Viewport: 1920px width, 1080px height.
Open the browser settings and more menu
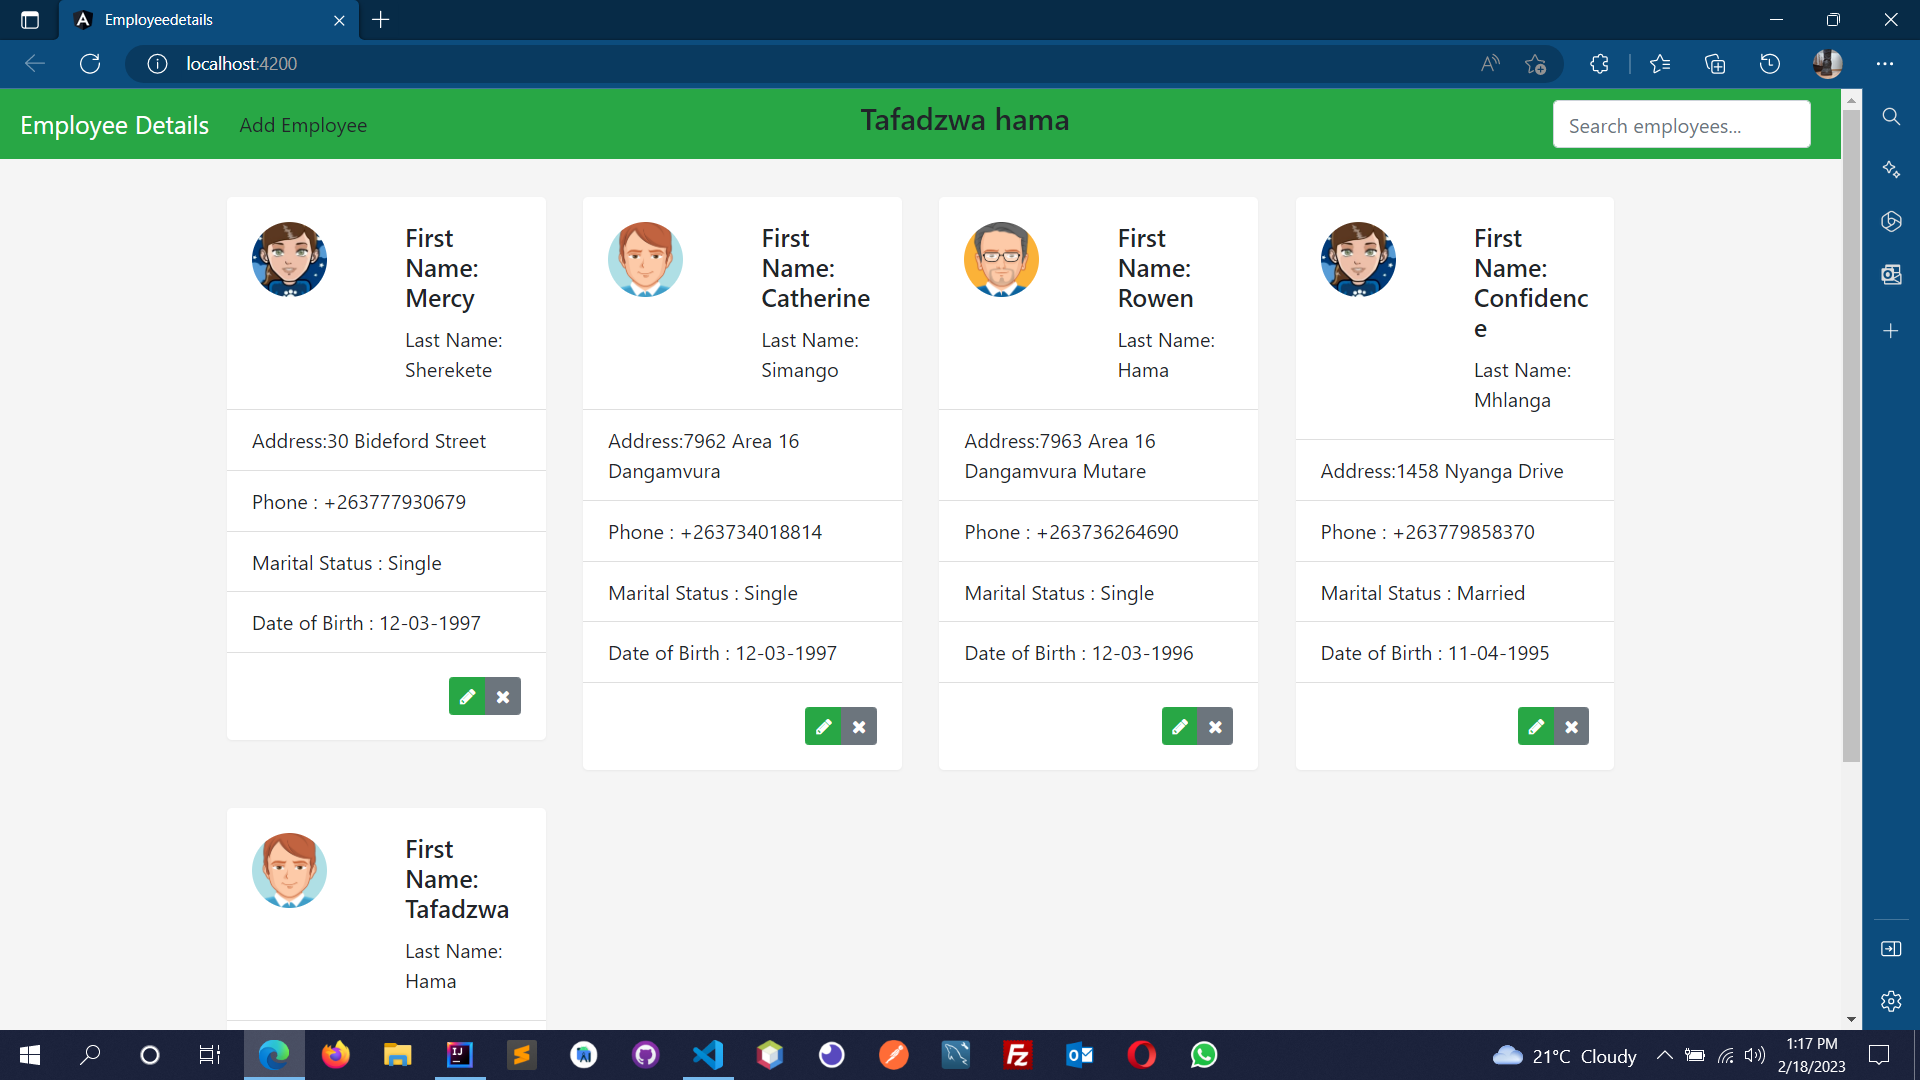click(1885, 64)
